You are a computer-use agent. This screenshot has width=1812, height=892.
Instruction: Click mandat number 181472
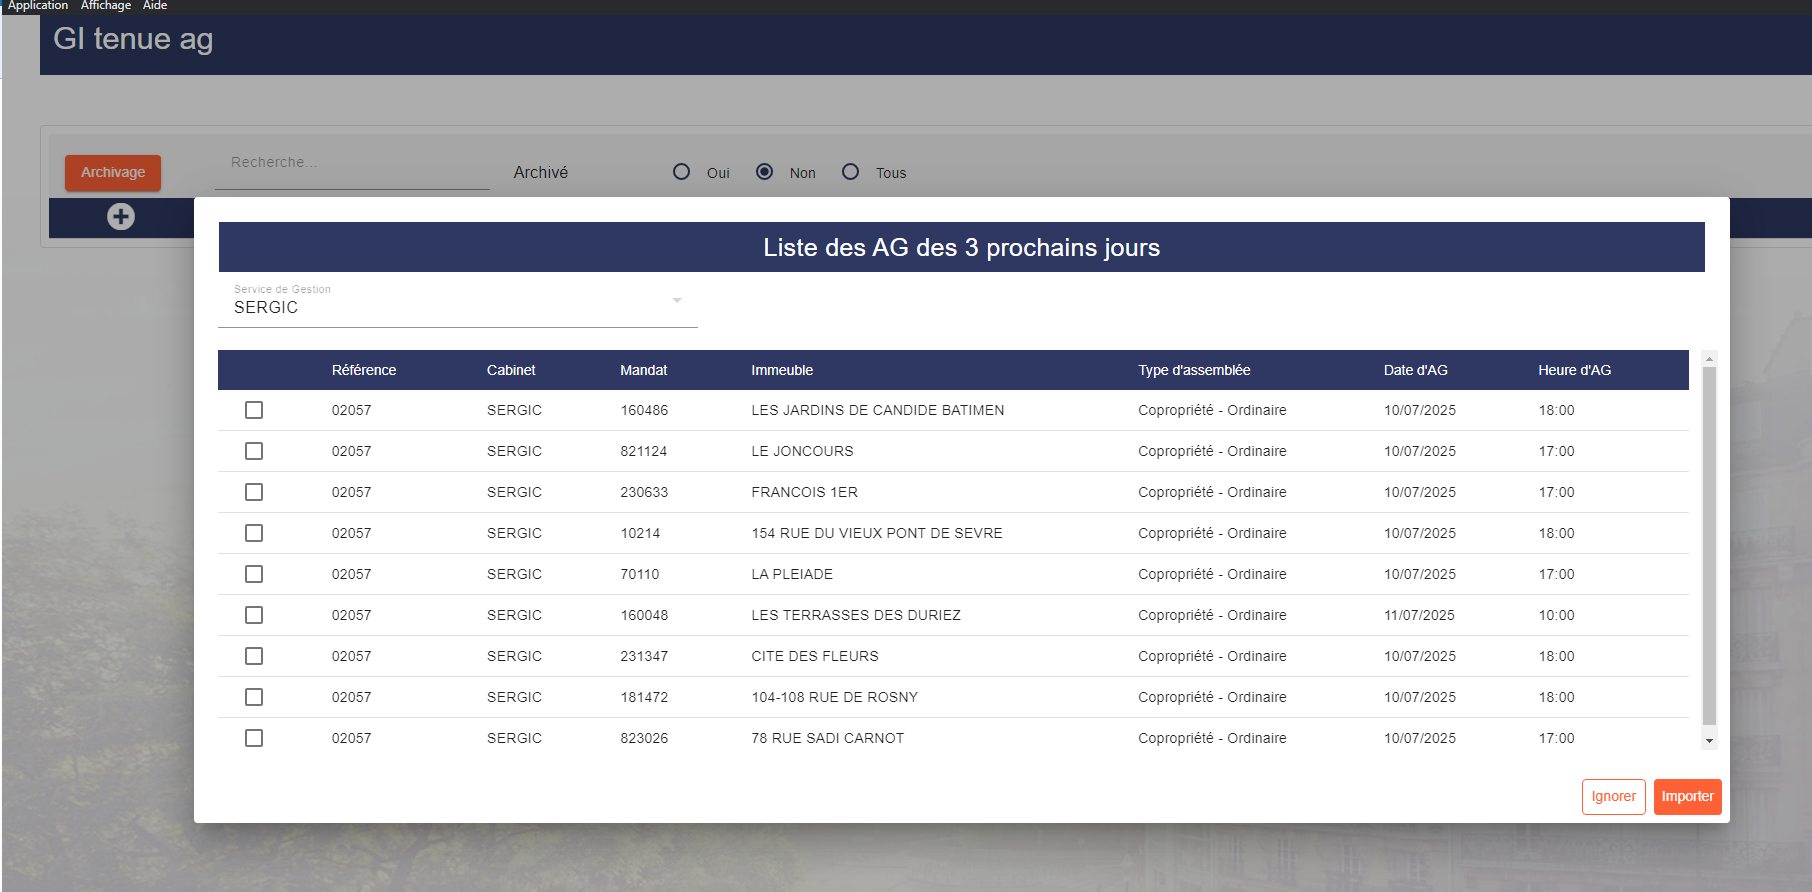(644, 697)
